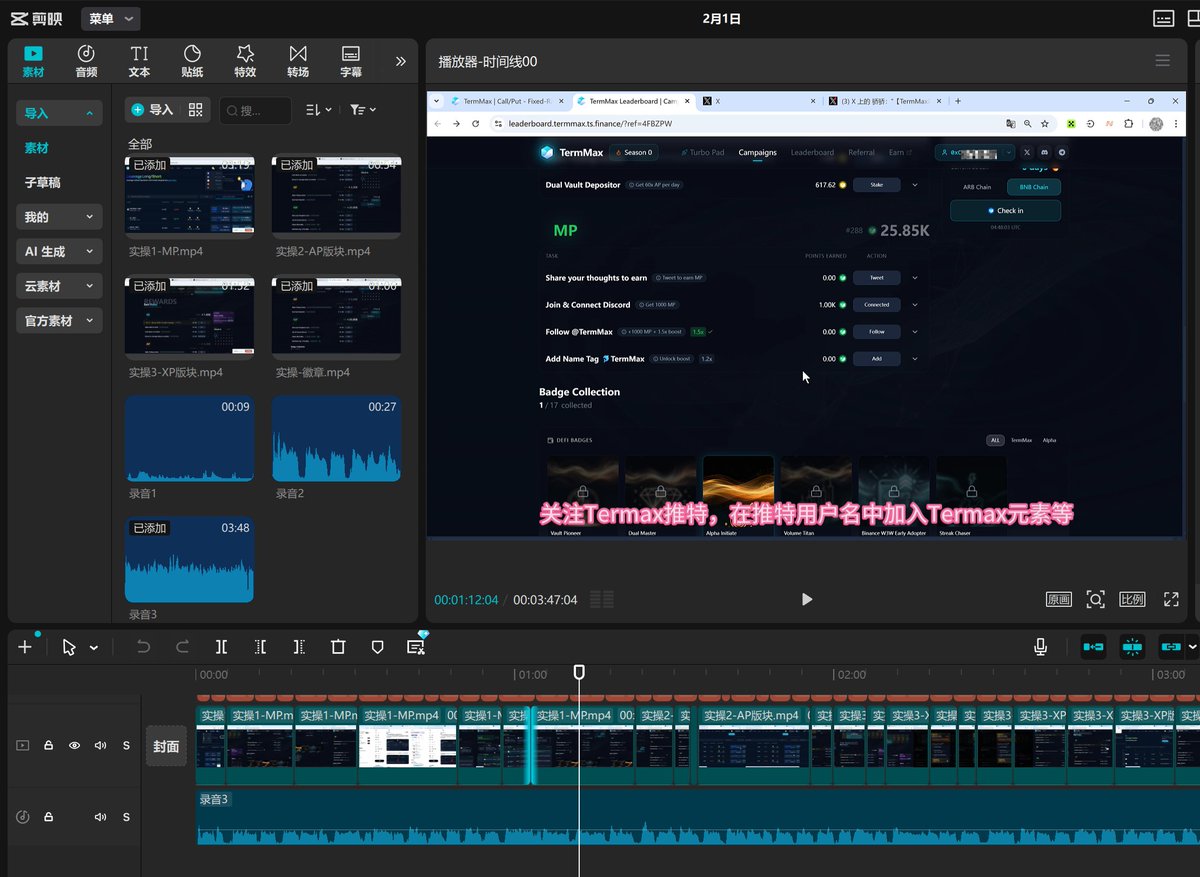Toggle video track visibility eye icon

click(x=74, y=745)
